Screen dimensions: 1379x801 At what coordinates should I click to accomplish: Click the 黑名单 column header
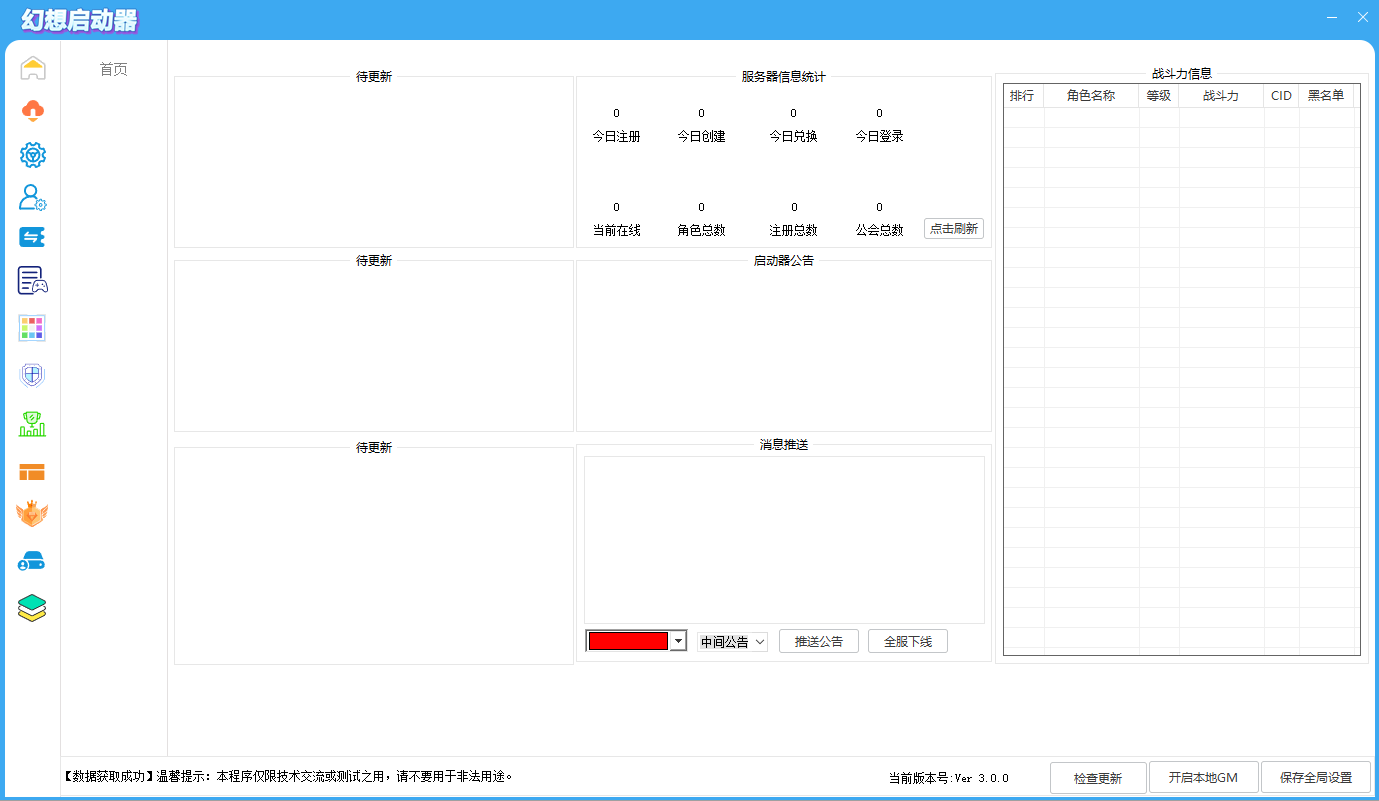pyautogui.click(x=1326, y=96)
